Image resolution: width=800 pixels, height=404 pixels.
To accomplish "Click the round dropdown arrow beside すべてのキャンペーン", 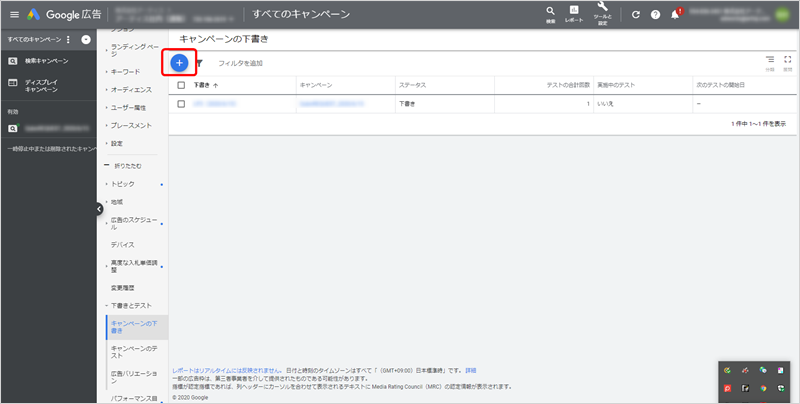I will click(86, 40).
